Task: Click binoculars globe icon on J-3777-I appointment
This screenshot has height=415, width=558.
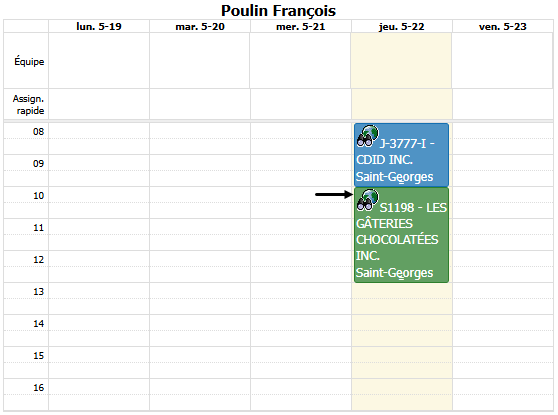Action: tap(368, 136)
